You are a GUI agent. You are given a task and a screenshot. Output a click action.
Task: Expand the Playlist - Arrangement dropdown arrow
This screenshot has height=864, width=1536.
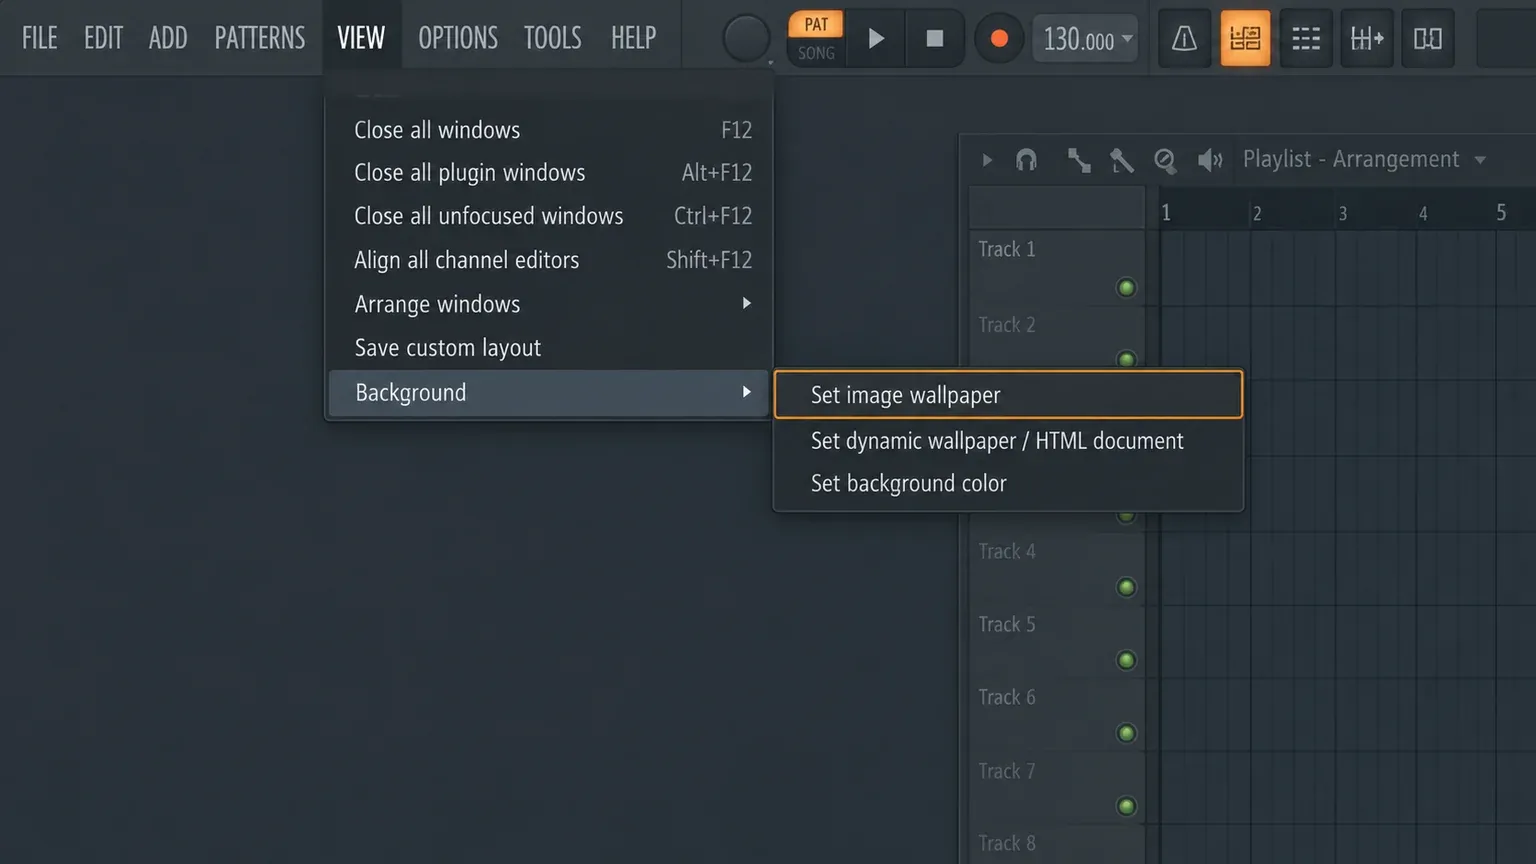point(1480,160)
